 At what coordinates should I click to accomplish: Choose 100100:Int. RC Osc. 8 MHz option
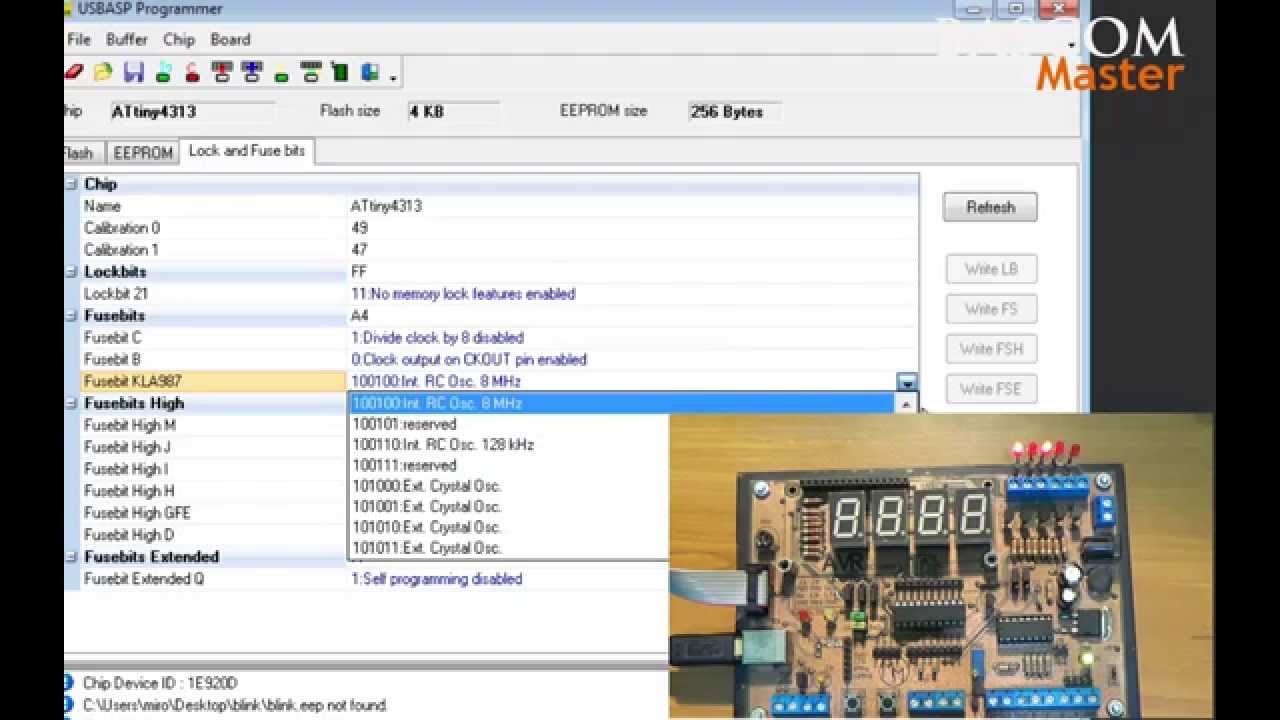coord(623,403)
